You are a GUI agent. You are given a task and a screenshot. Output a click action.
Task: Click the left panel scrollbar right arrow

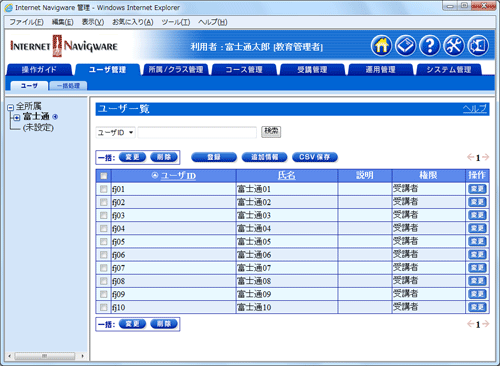(82, 356)
